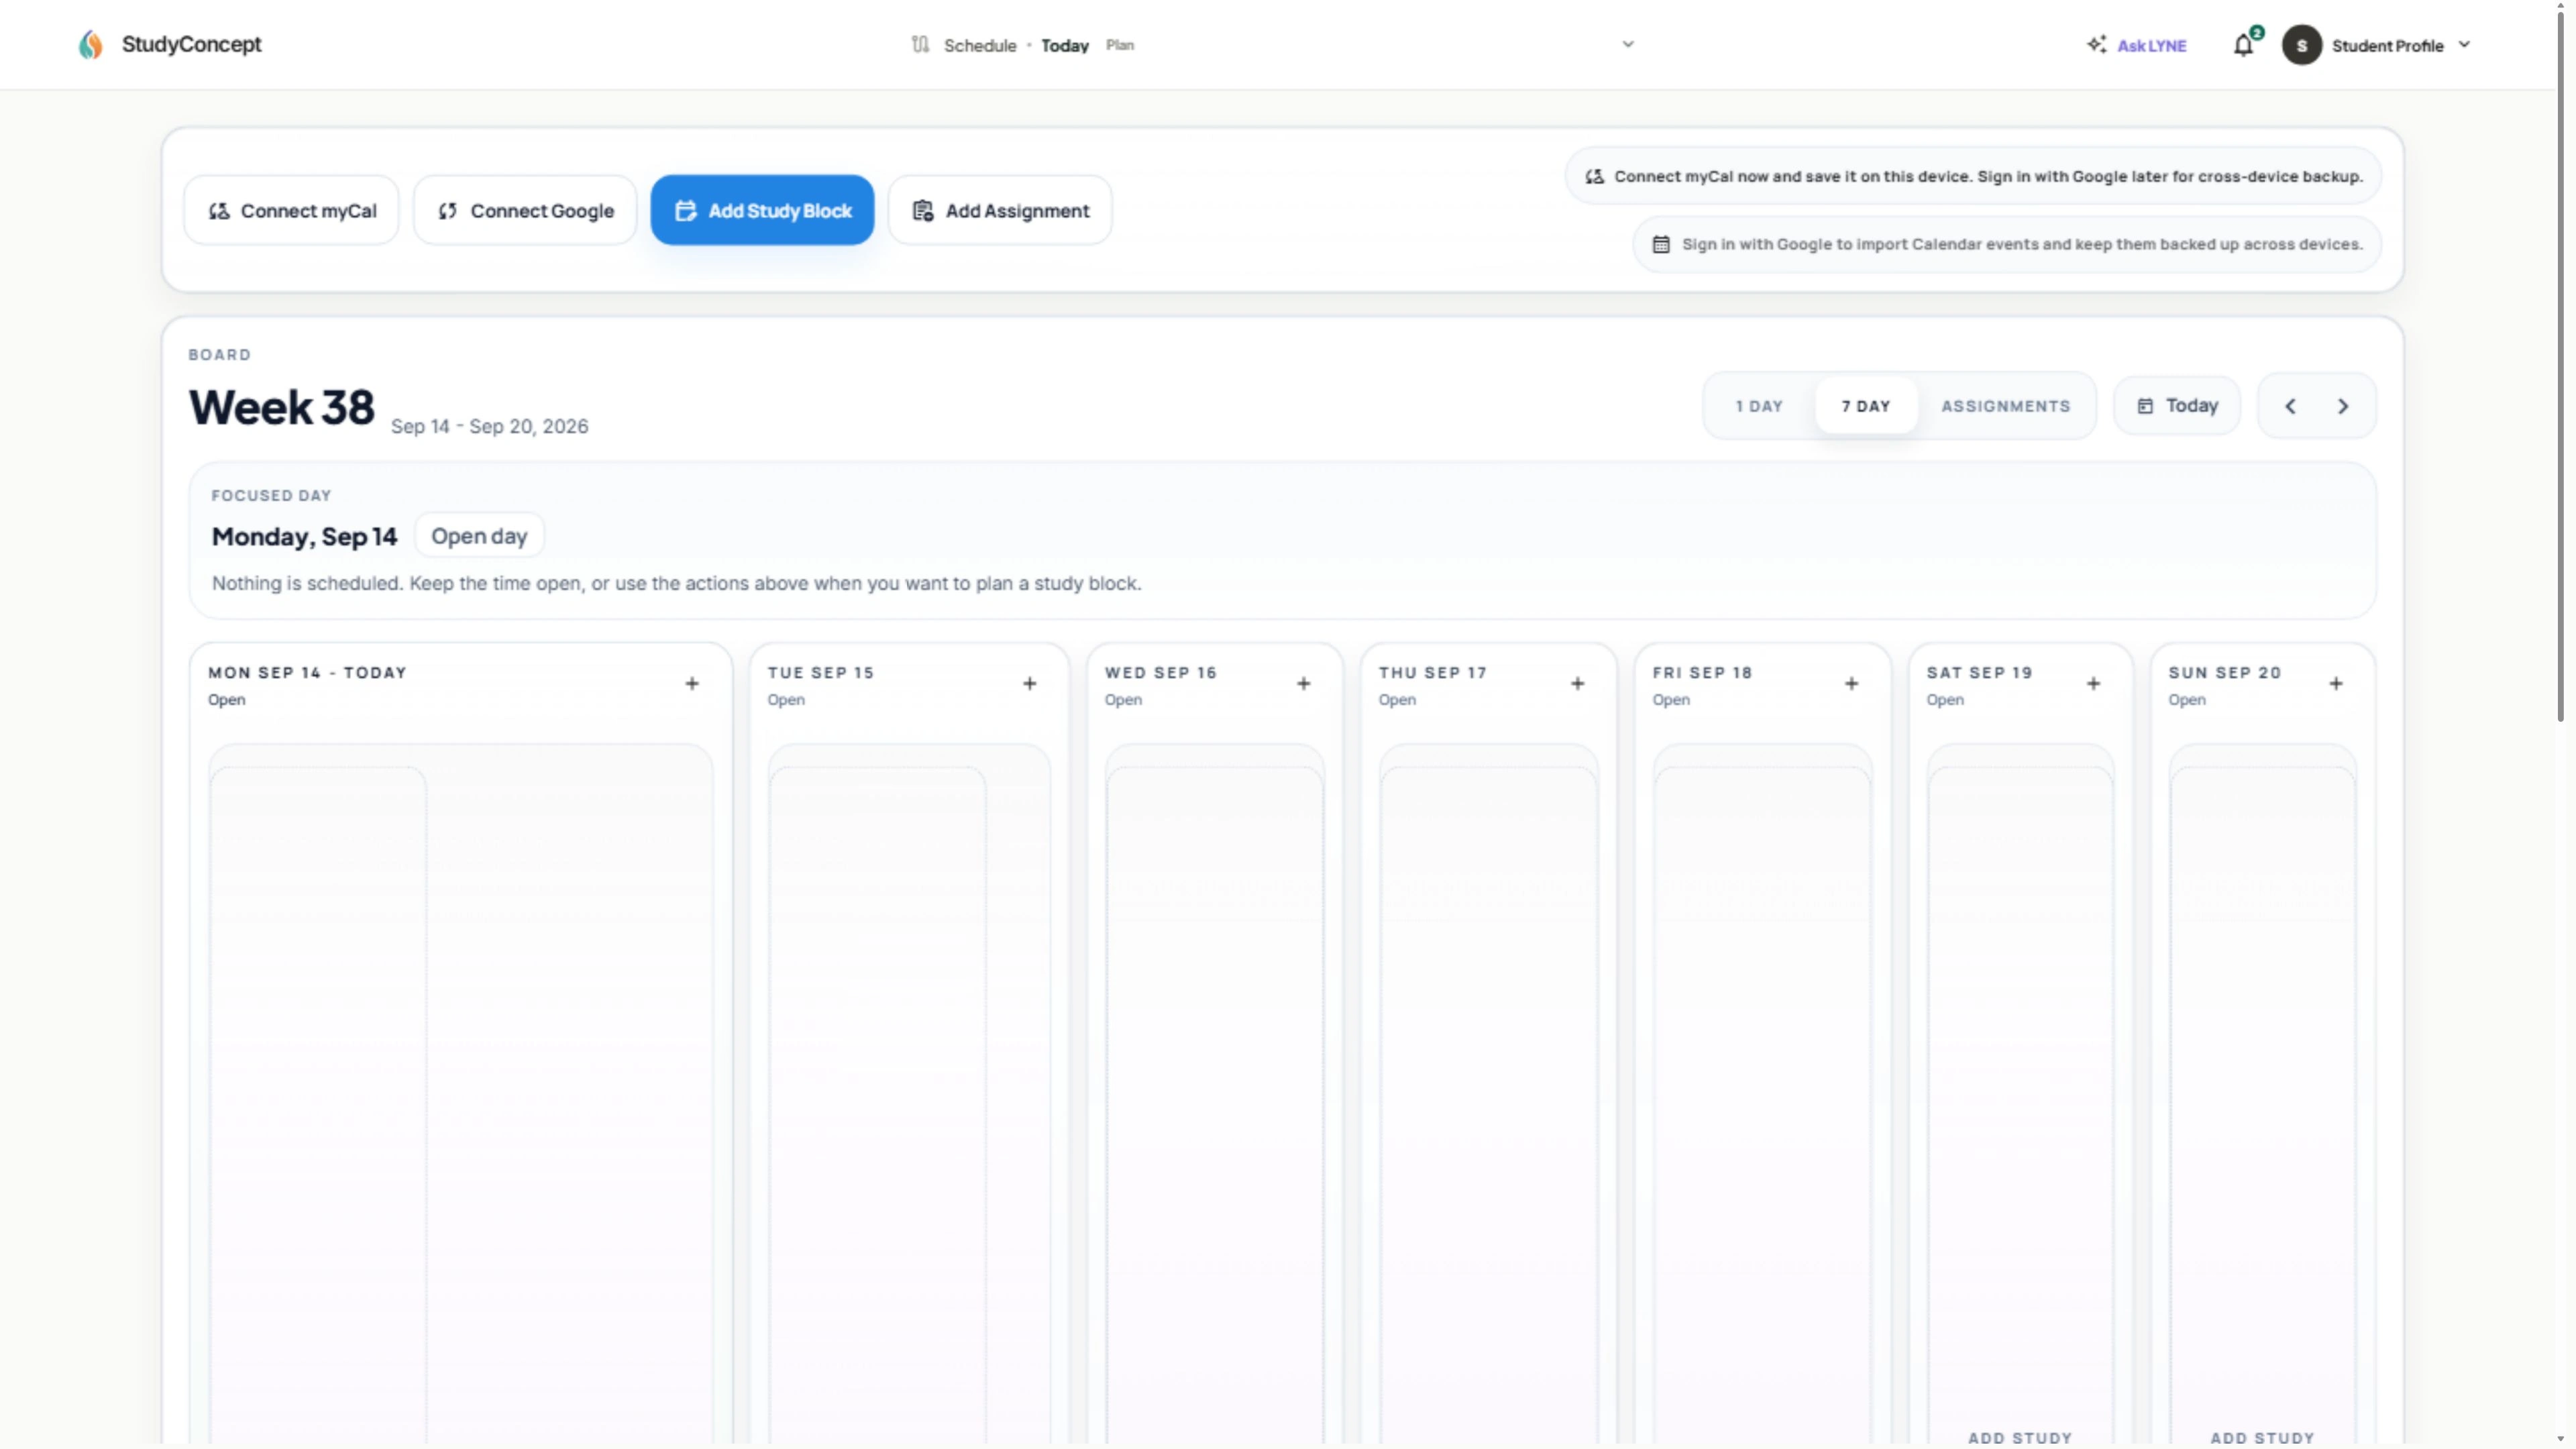Go to the next week arrow
The height and width of the screenshot is (1449, 2576).
[2343, 406]
